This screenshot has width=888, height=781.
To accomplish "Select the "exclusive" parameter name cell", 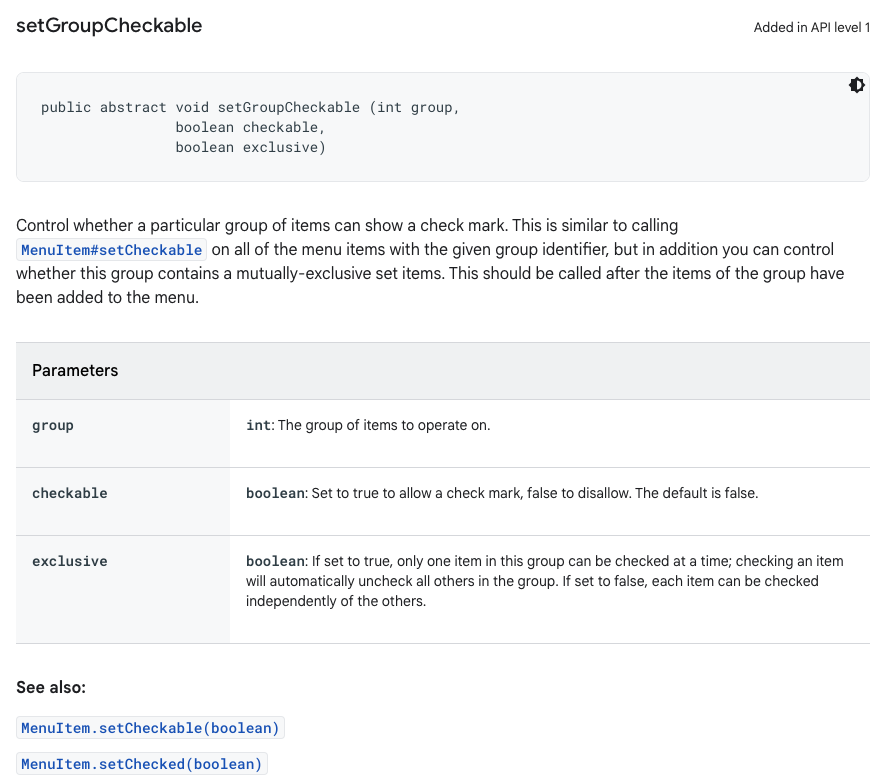I will [x=69, y=562].
